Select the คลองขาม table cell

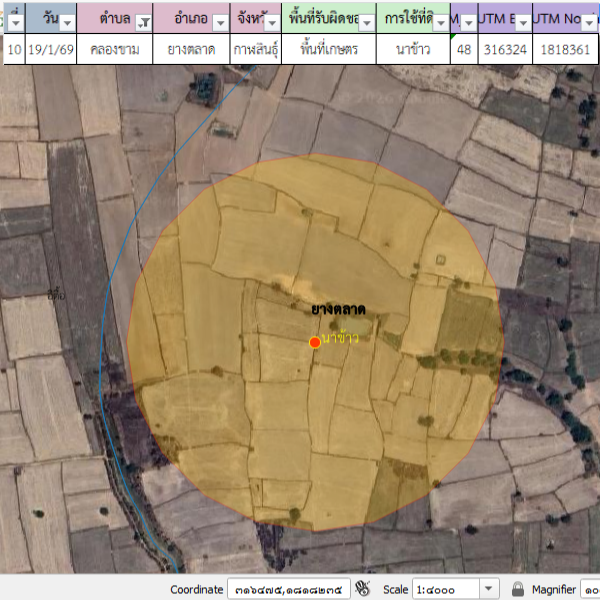pos(114,49)
